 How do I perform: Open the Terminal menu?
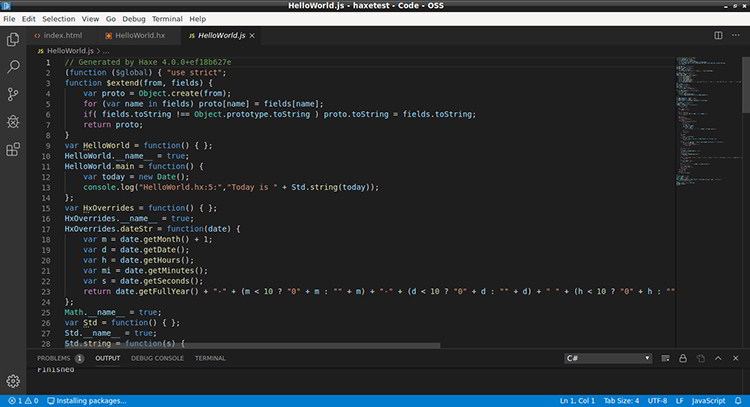point(169,19)
